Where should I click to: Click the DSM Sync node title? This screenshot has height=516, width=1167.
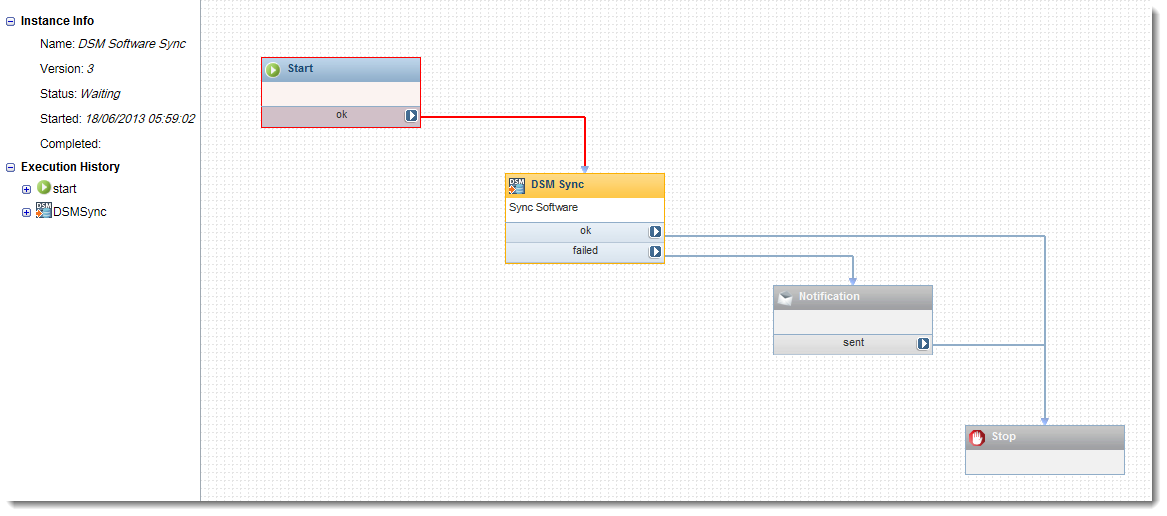tap(557, 185)
